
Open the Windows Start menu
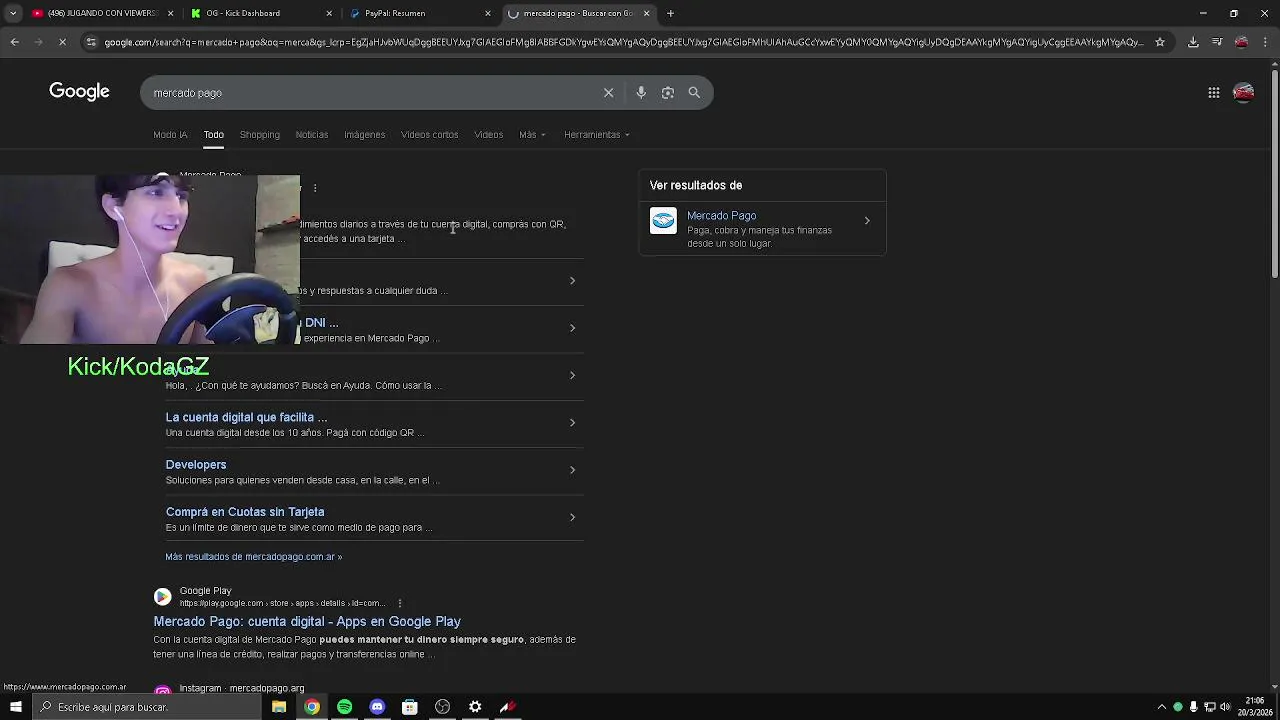(x=15, y=707)
